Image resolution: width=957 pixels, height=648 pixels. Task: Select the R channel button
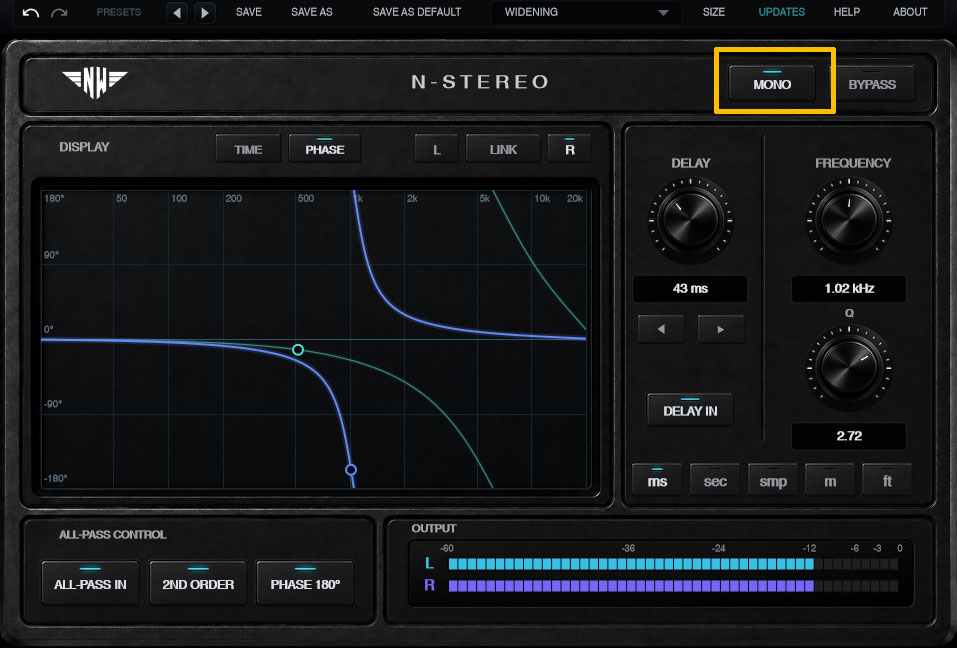tap(569, 149)
